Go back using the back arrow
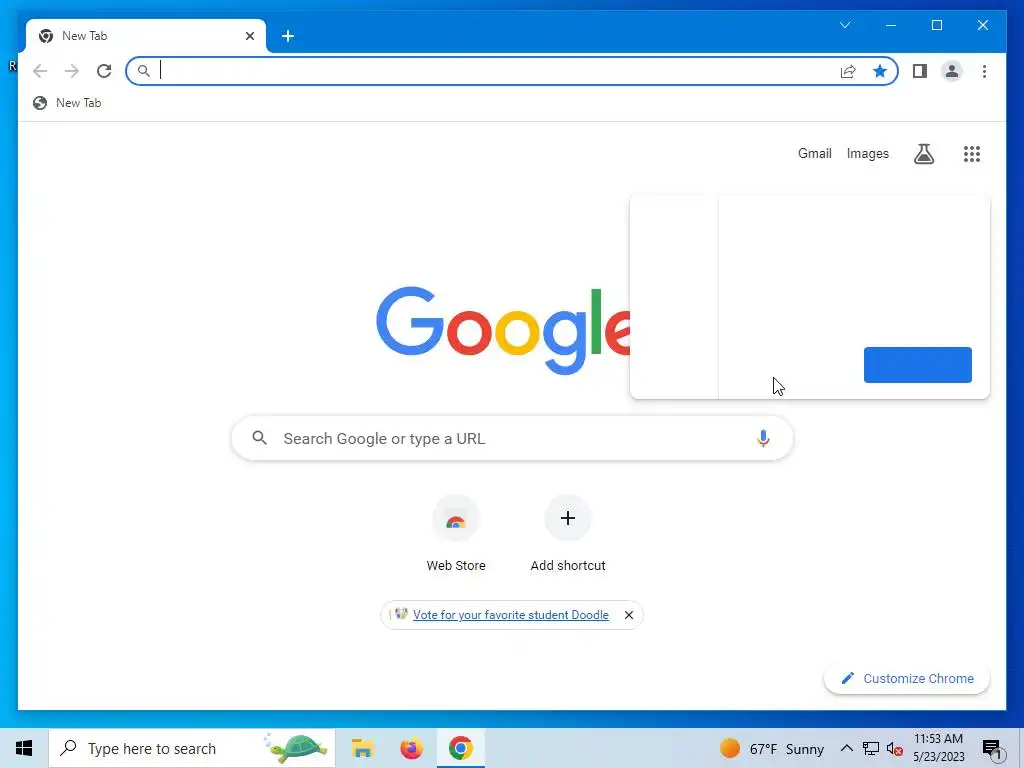 [40, 71]
